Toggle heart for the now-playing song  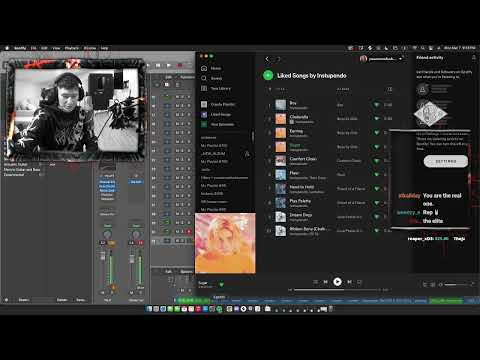coord(222,285)
